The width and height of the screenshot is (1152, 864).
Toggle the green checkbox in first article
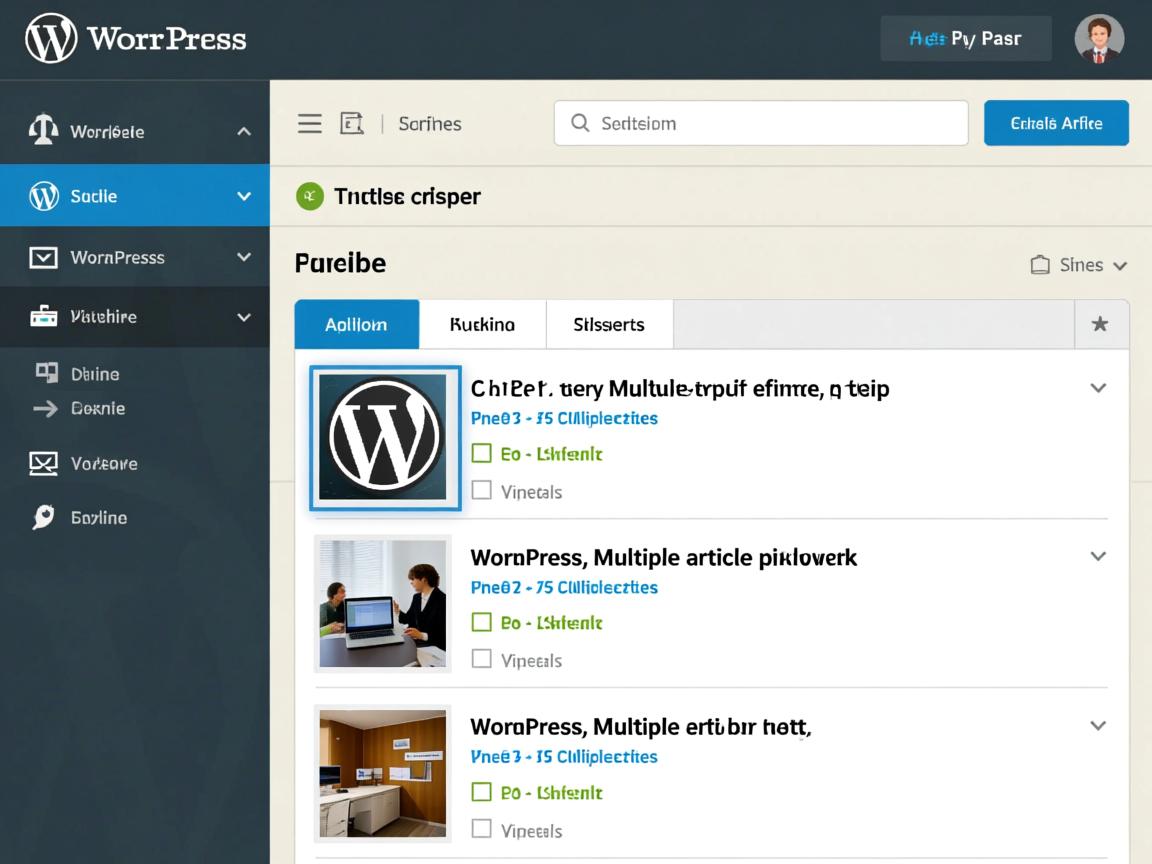point(482,453)
